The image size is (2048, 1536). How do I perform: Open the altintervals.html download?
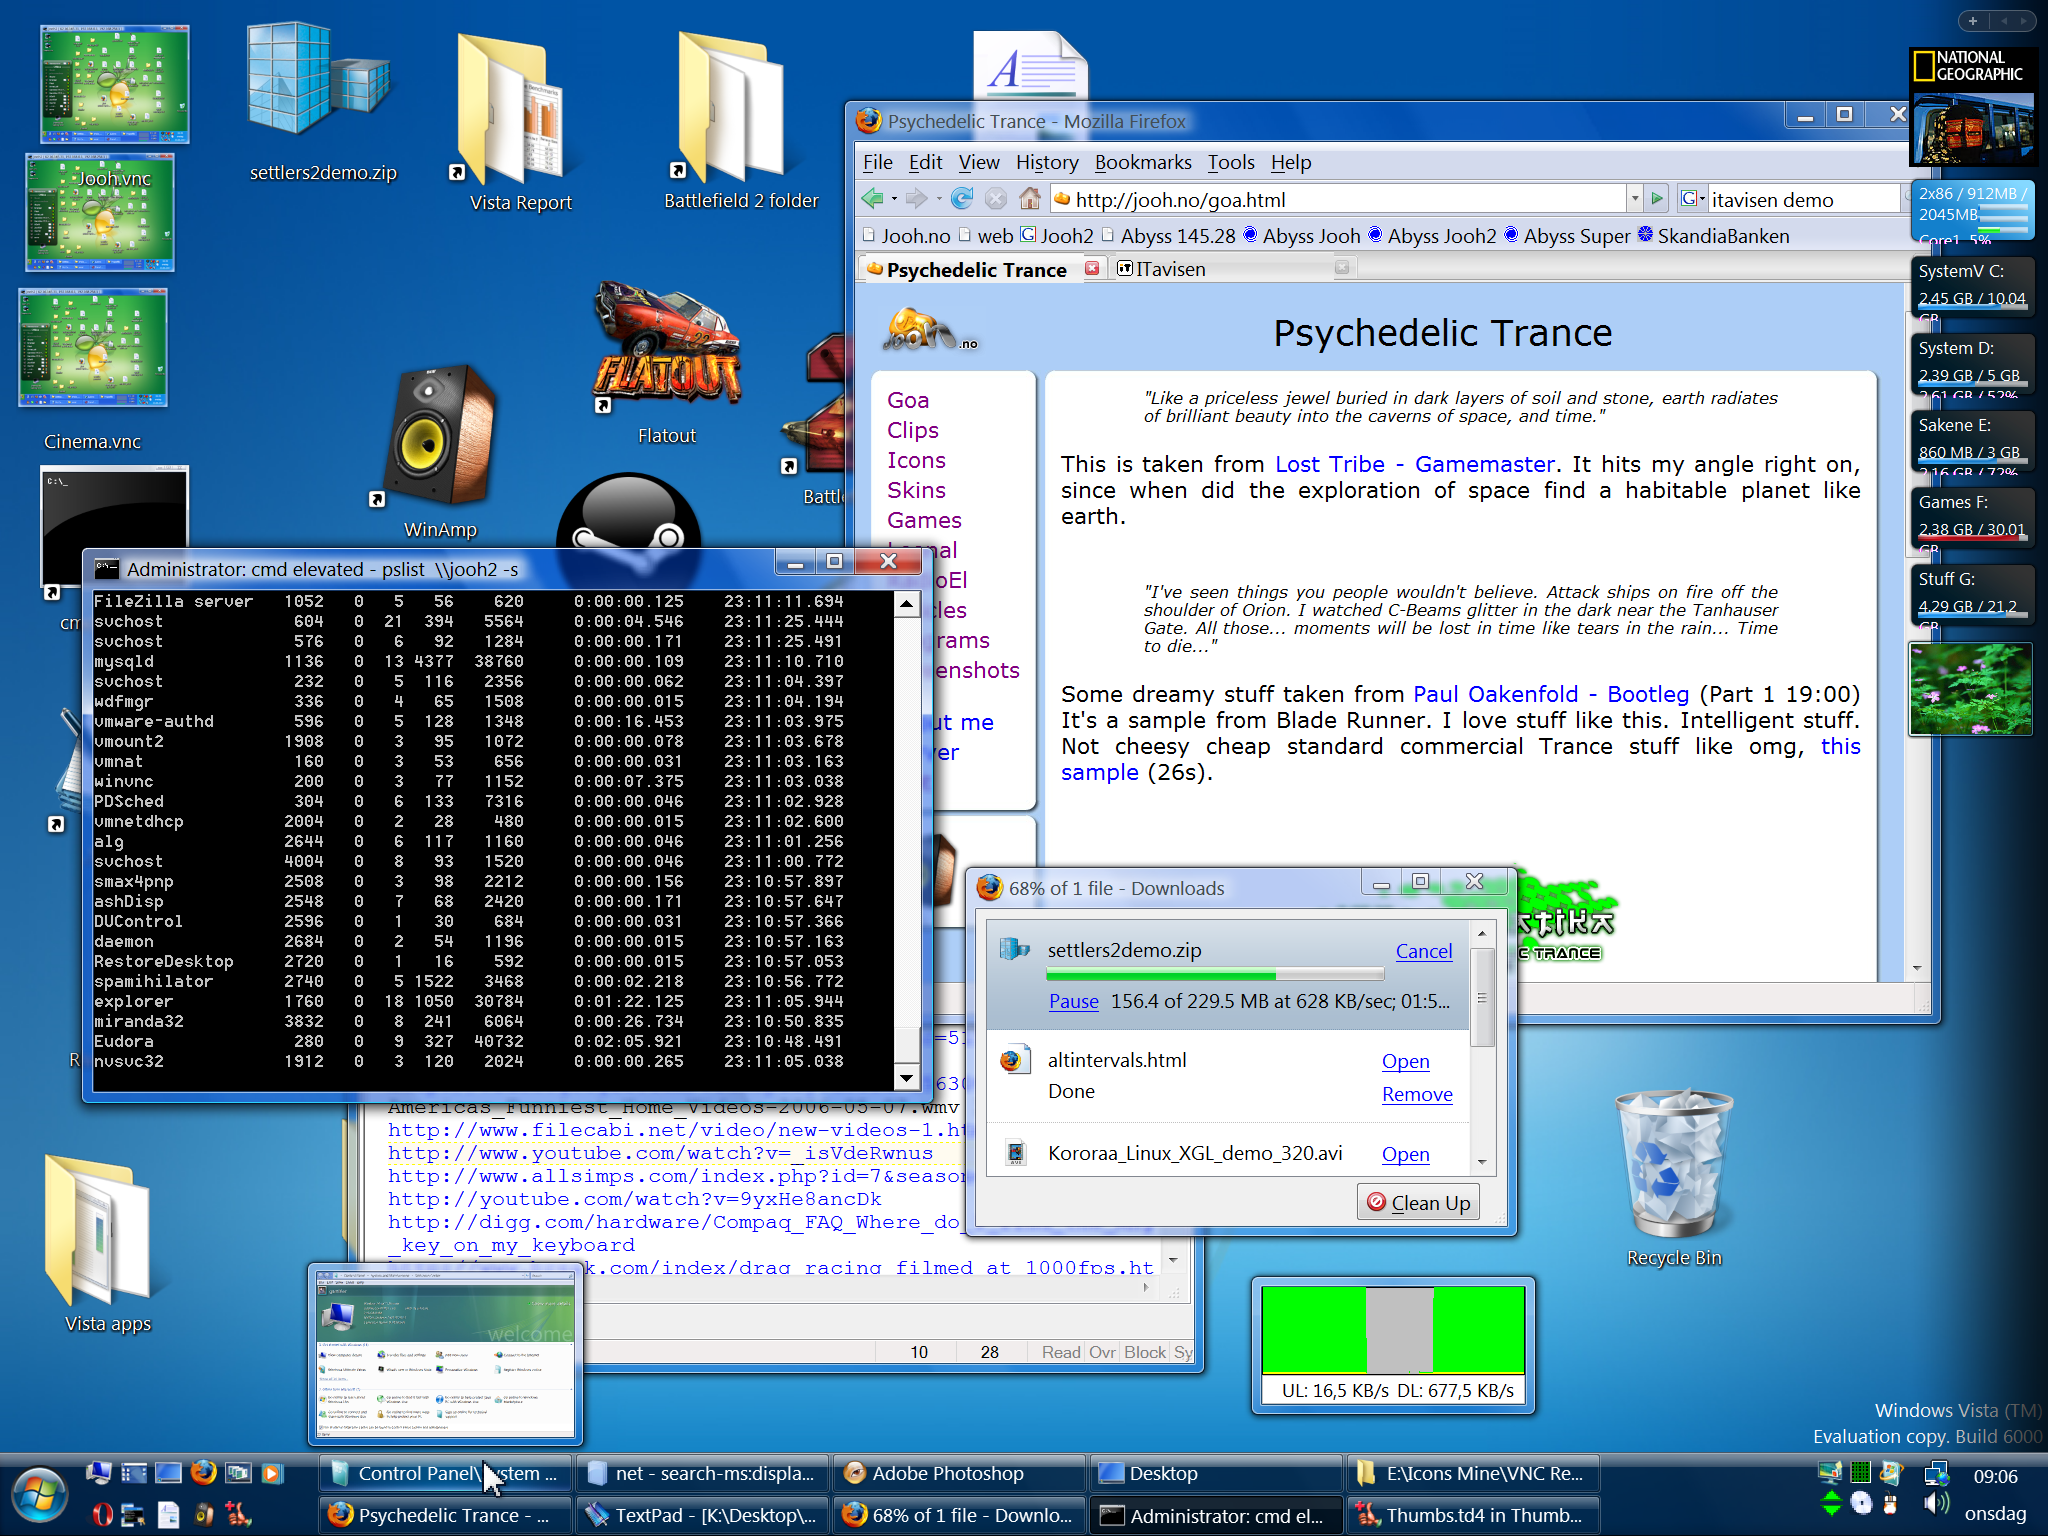click(x=1405, y=1061)
